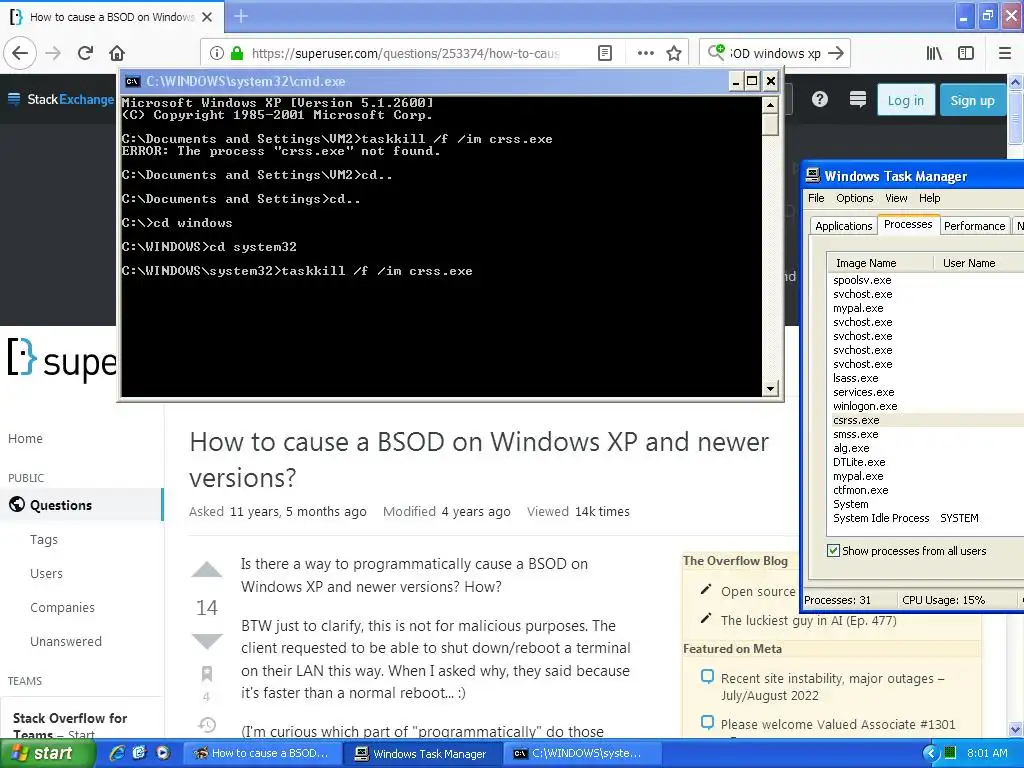Show question activity history clock icon

207,724
